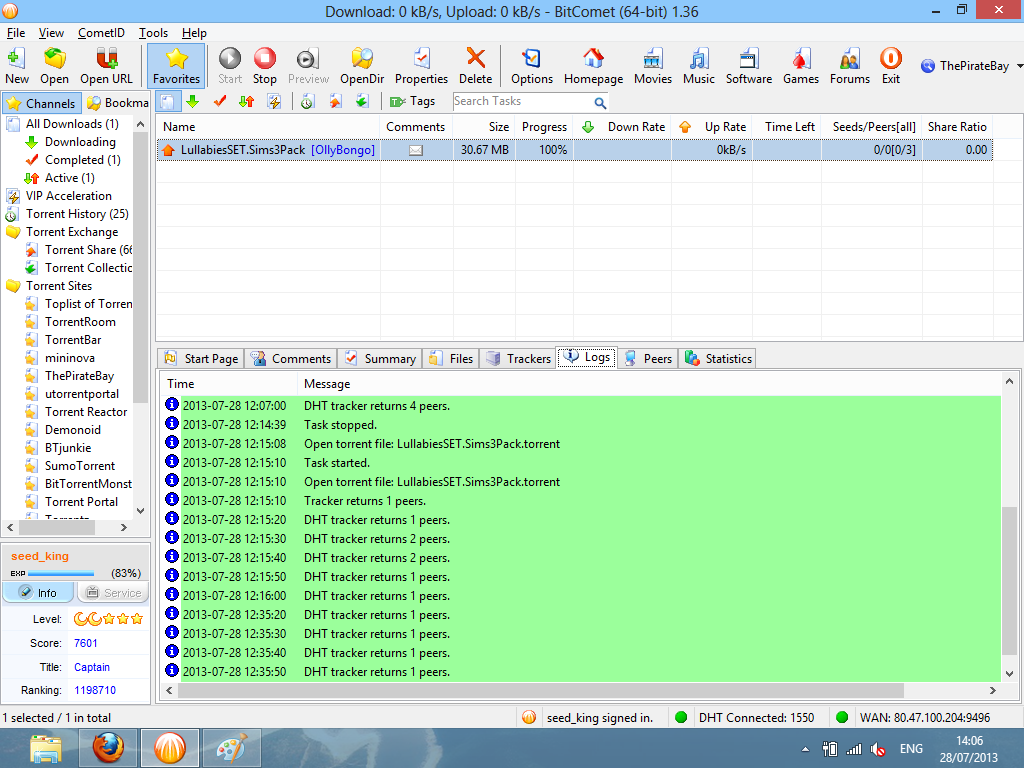This screenshot has width=1024, height=768.
Task: Switch to the Bookmarks tab
Action: coord(126,102)
